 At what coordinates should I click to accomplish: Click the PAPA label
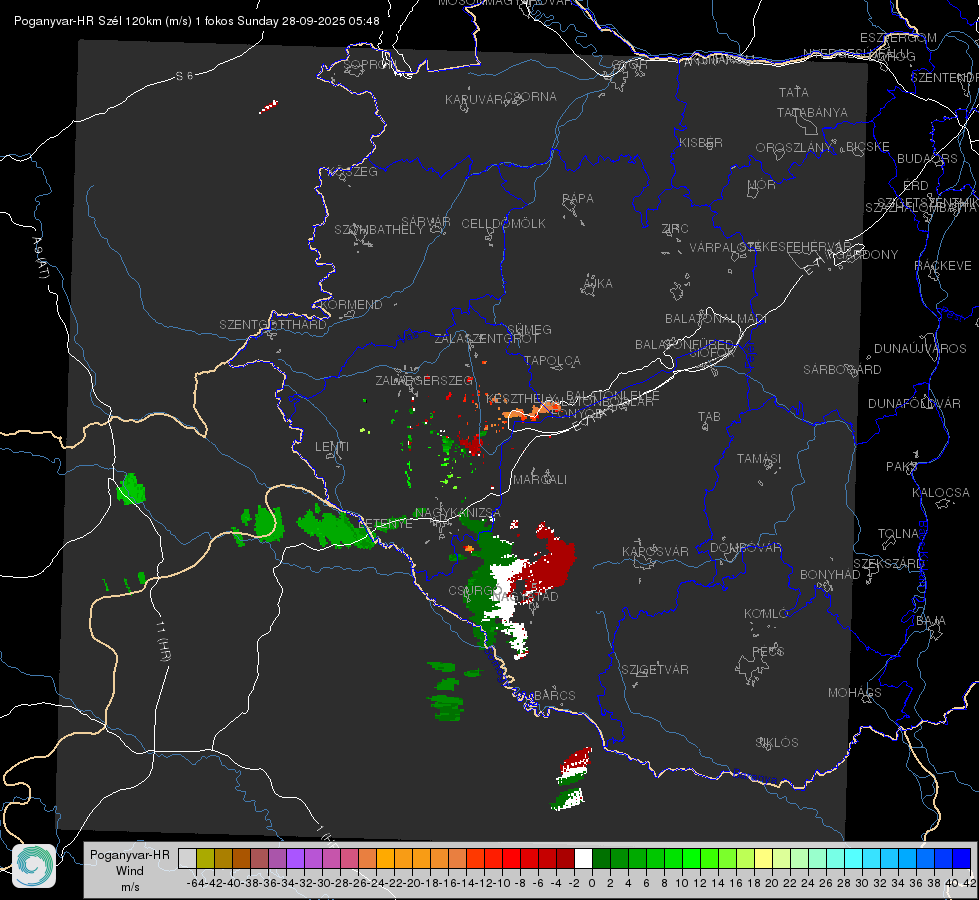[578, 199]
